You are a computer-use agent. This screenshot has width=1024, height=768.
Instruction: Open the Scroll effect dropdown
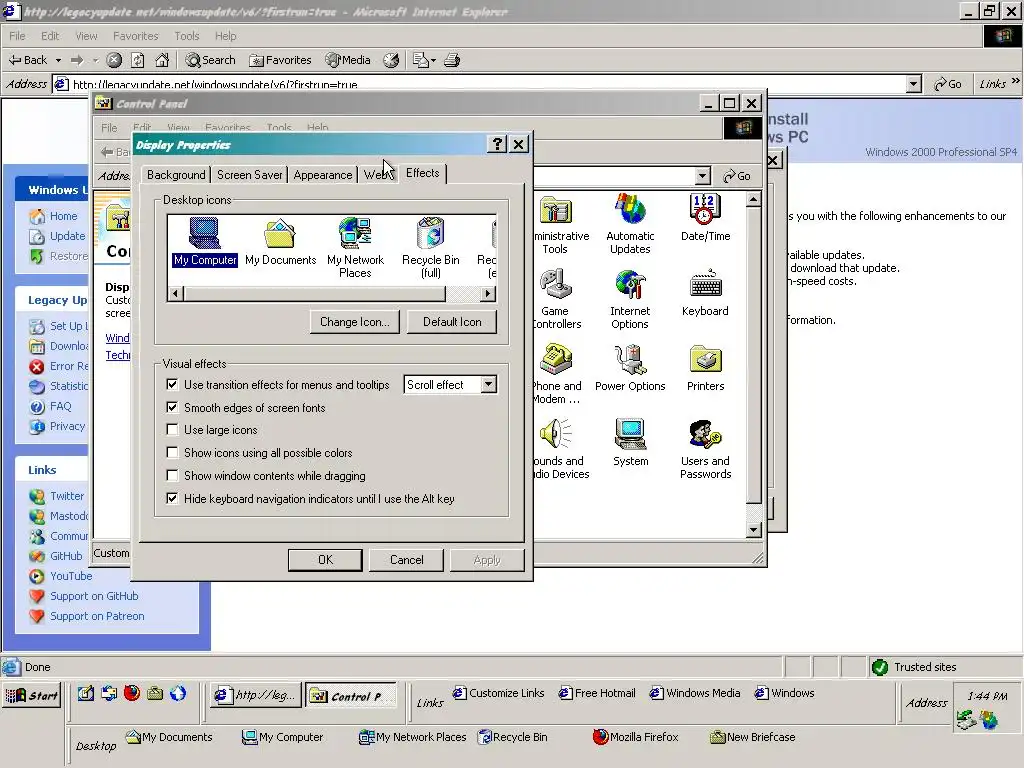(x=488, y=385)
